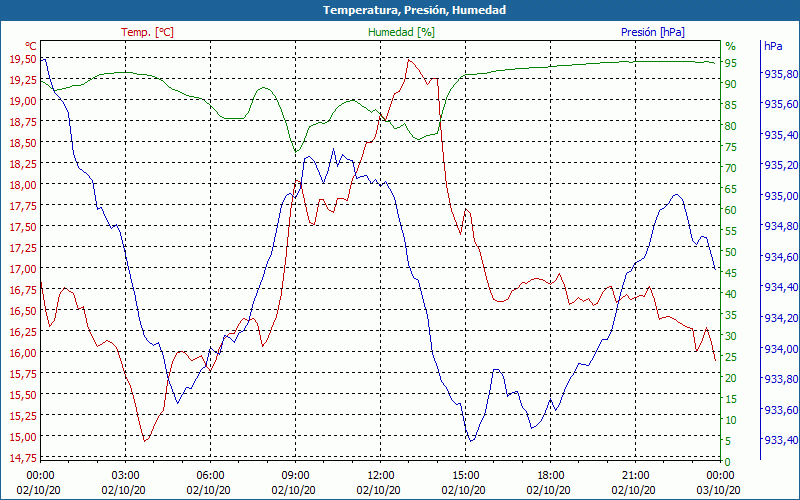
Task: Click the 15:00 time axis label
Action: [x=465, y=476]
